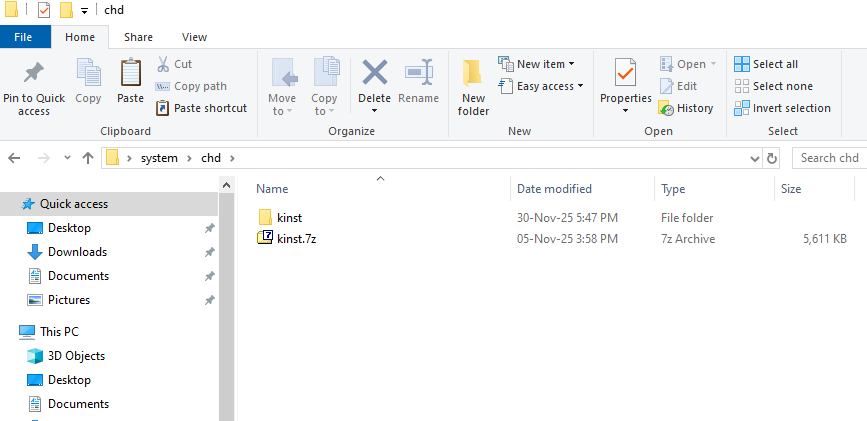Click Paste shortcut in Clipboard group
867x421 pixels.
click(201, 108)
